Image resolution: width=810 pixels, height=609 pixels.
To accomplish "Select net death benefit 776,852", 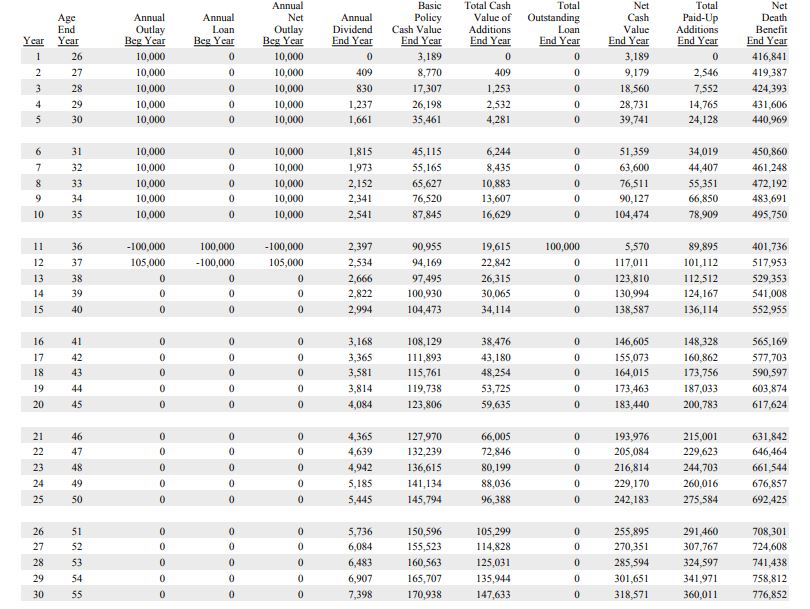I will (x=770, y=595).
